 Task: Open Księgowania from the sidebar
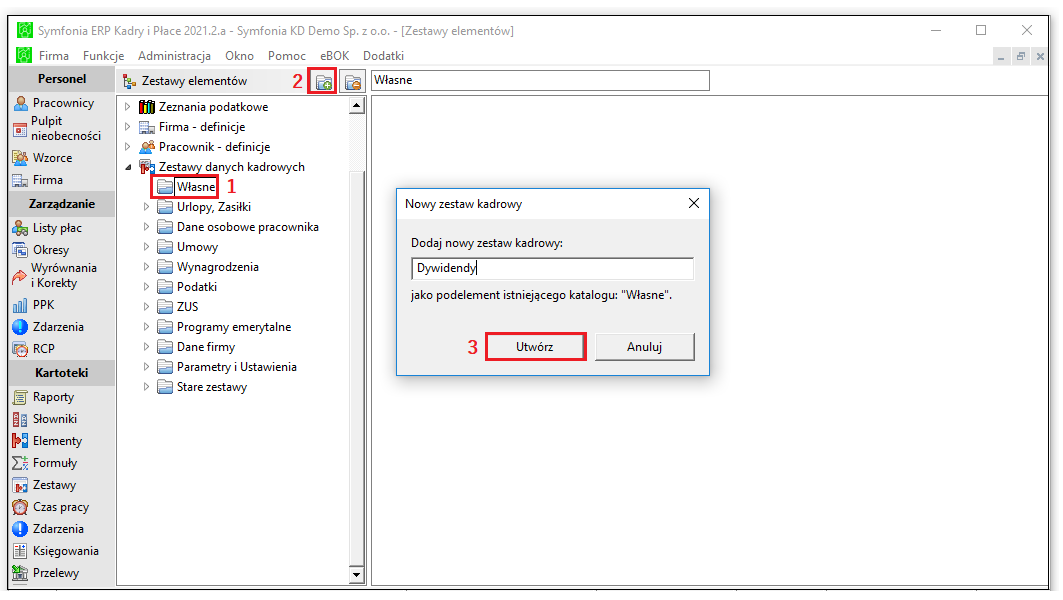coord(56,551)
